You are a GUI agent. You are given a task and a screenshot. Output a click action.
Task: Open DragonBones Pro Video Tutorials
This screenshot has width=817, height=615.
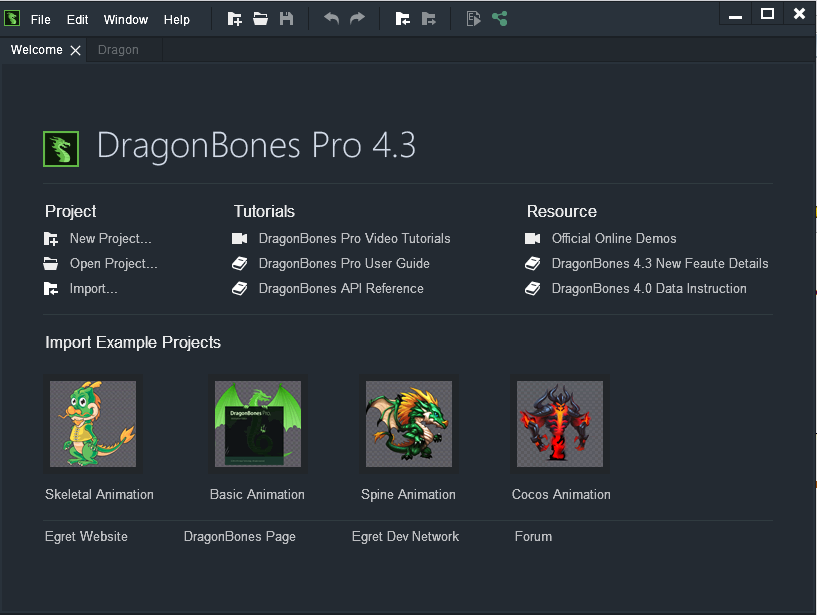tap(354, 239)
